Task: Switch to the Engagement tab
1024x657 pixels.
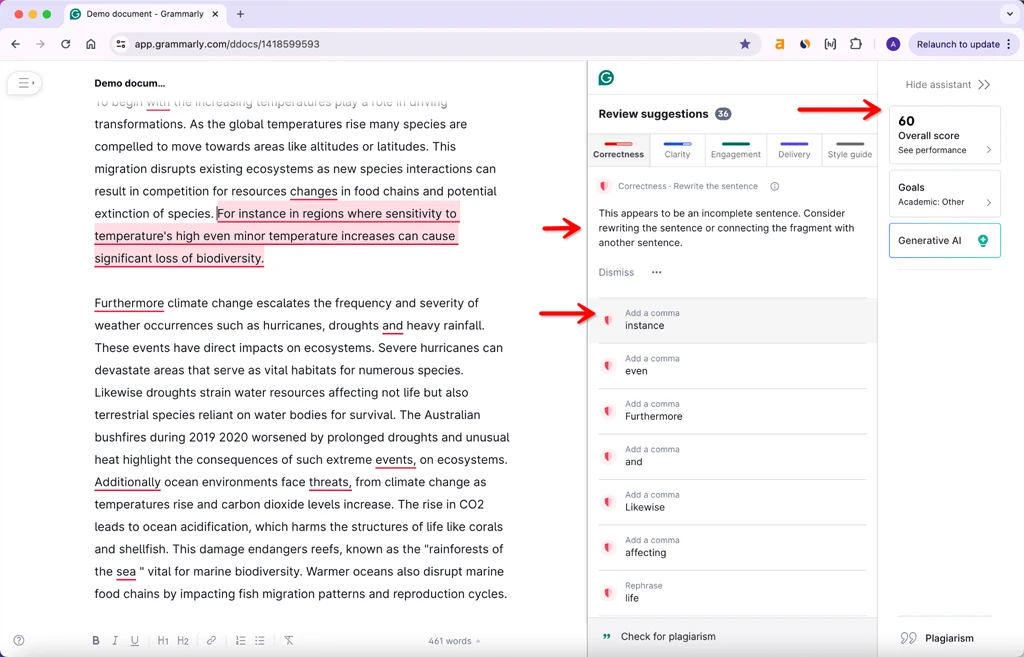Action: tap(735, 149)
